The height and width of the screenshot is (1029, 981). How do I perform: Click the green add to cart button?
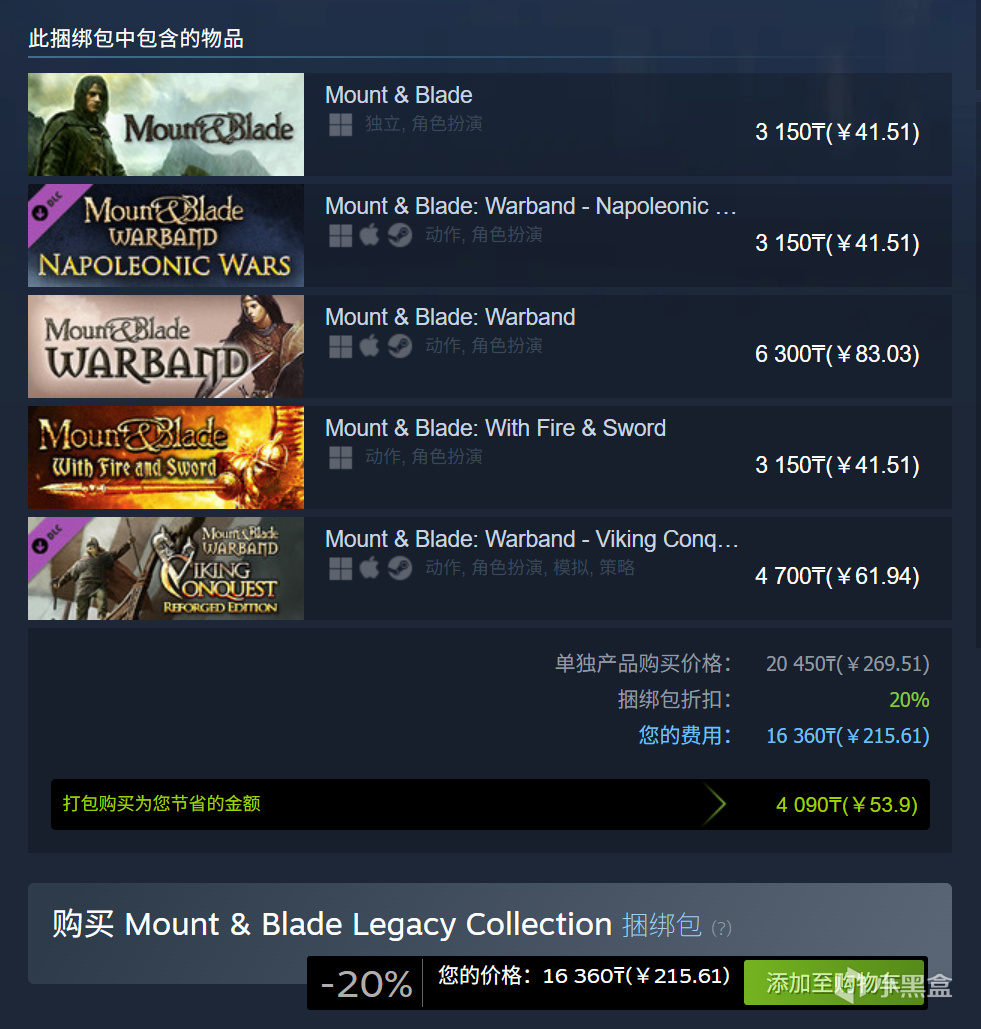pos(834,982)
